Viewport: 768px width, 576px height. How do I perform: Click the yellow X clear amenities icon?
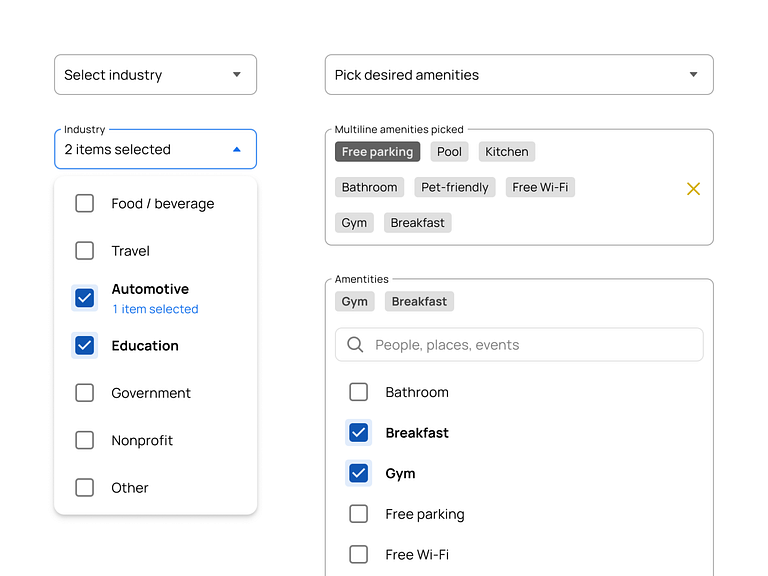tap(693, 188)
